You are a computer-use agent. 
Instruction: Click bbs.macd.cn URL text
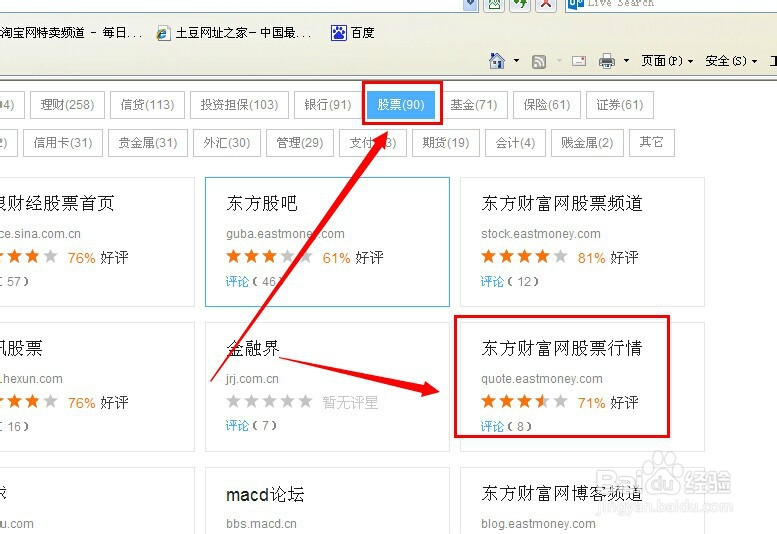[261, 524]
